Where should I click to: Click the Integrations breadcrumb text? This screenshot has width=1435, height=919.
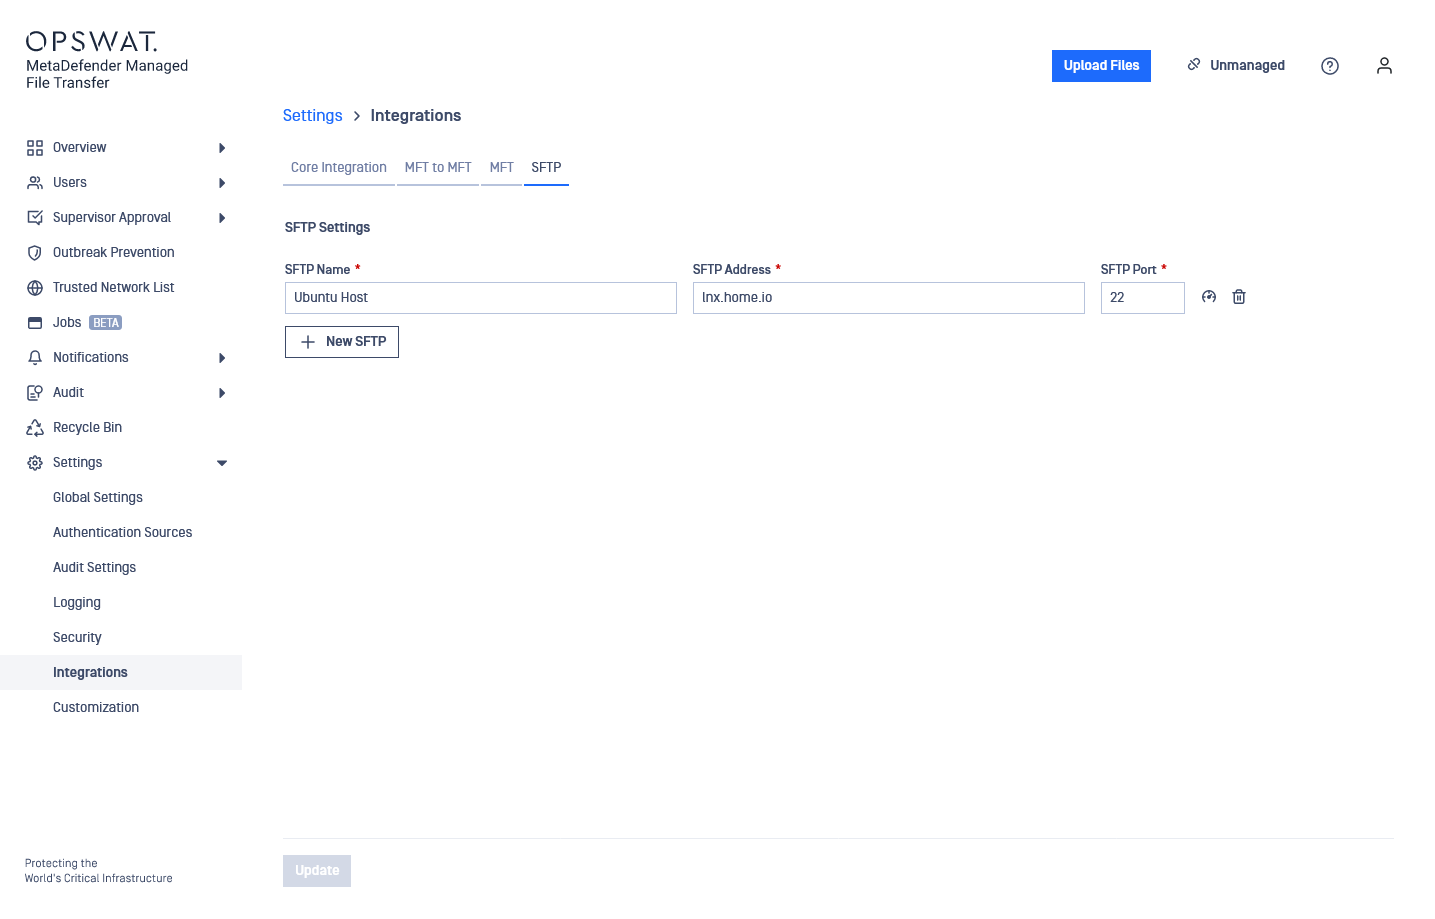(416, 116)
